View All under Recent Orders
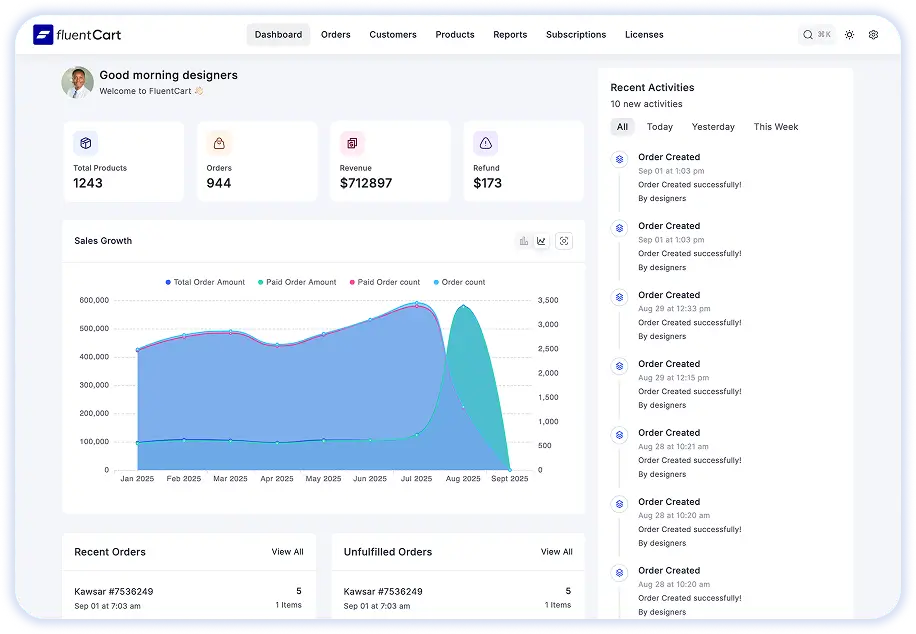 tap(287, 552)
